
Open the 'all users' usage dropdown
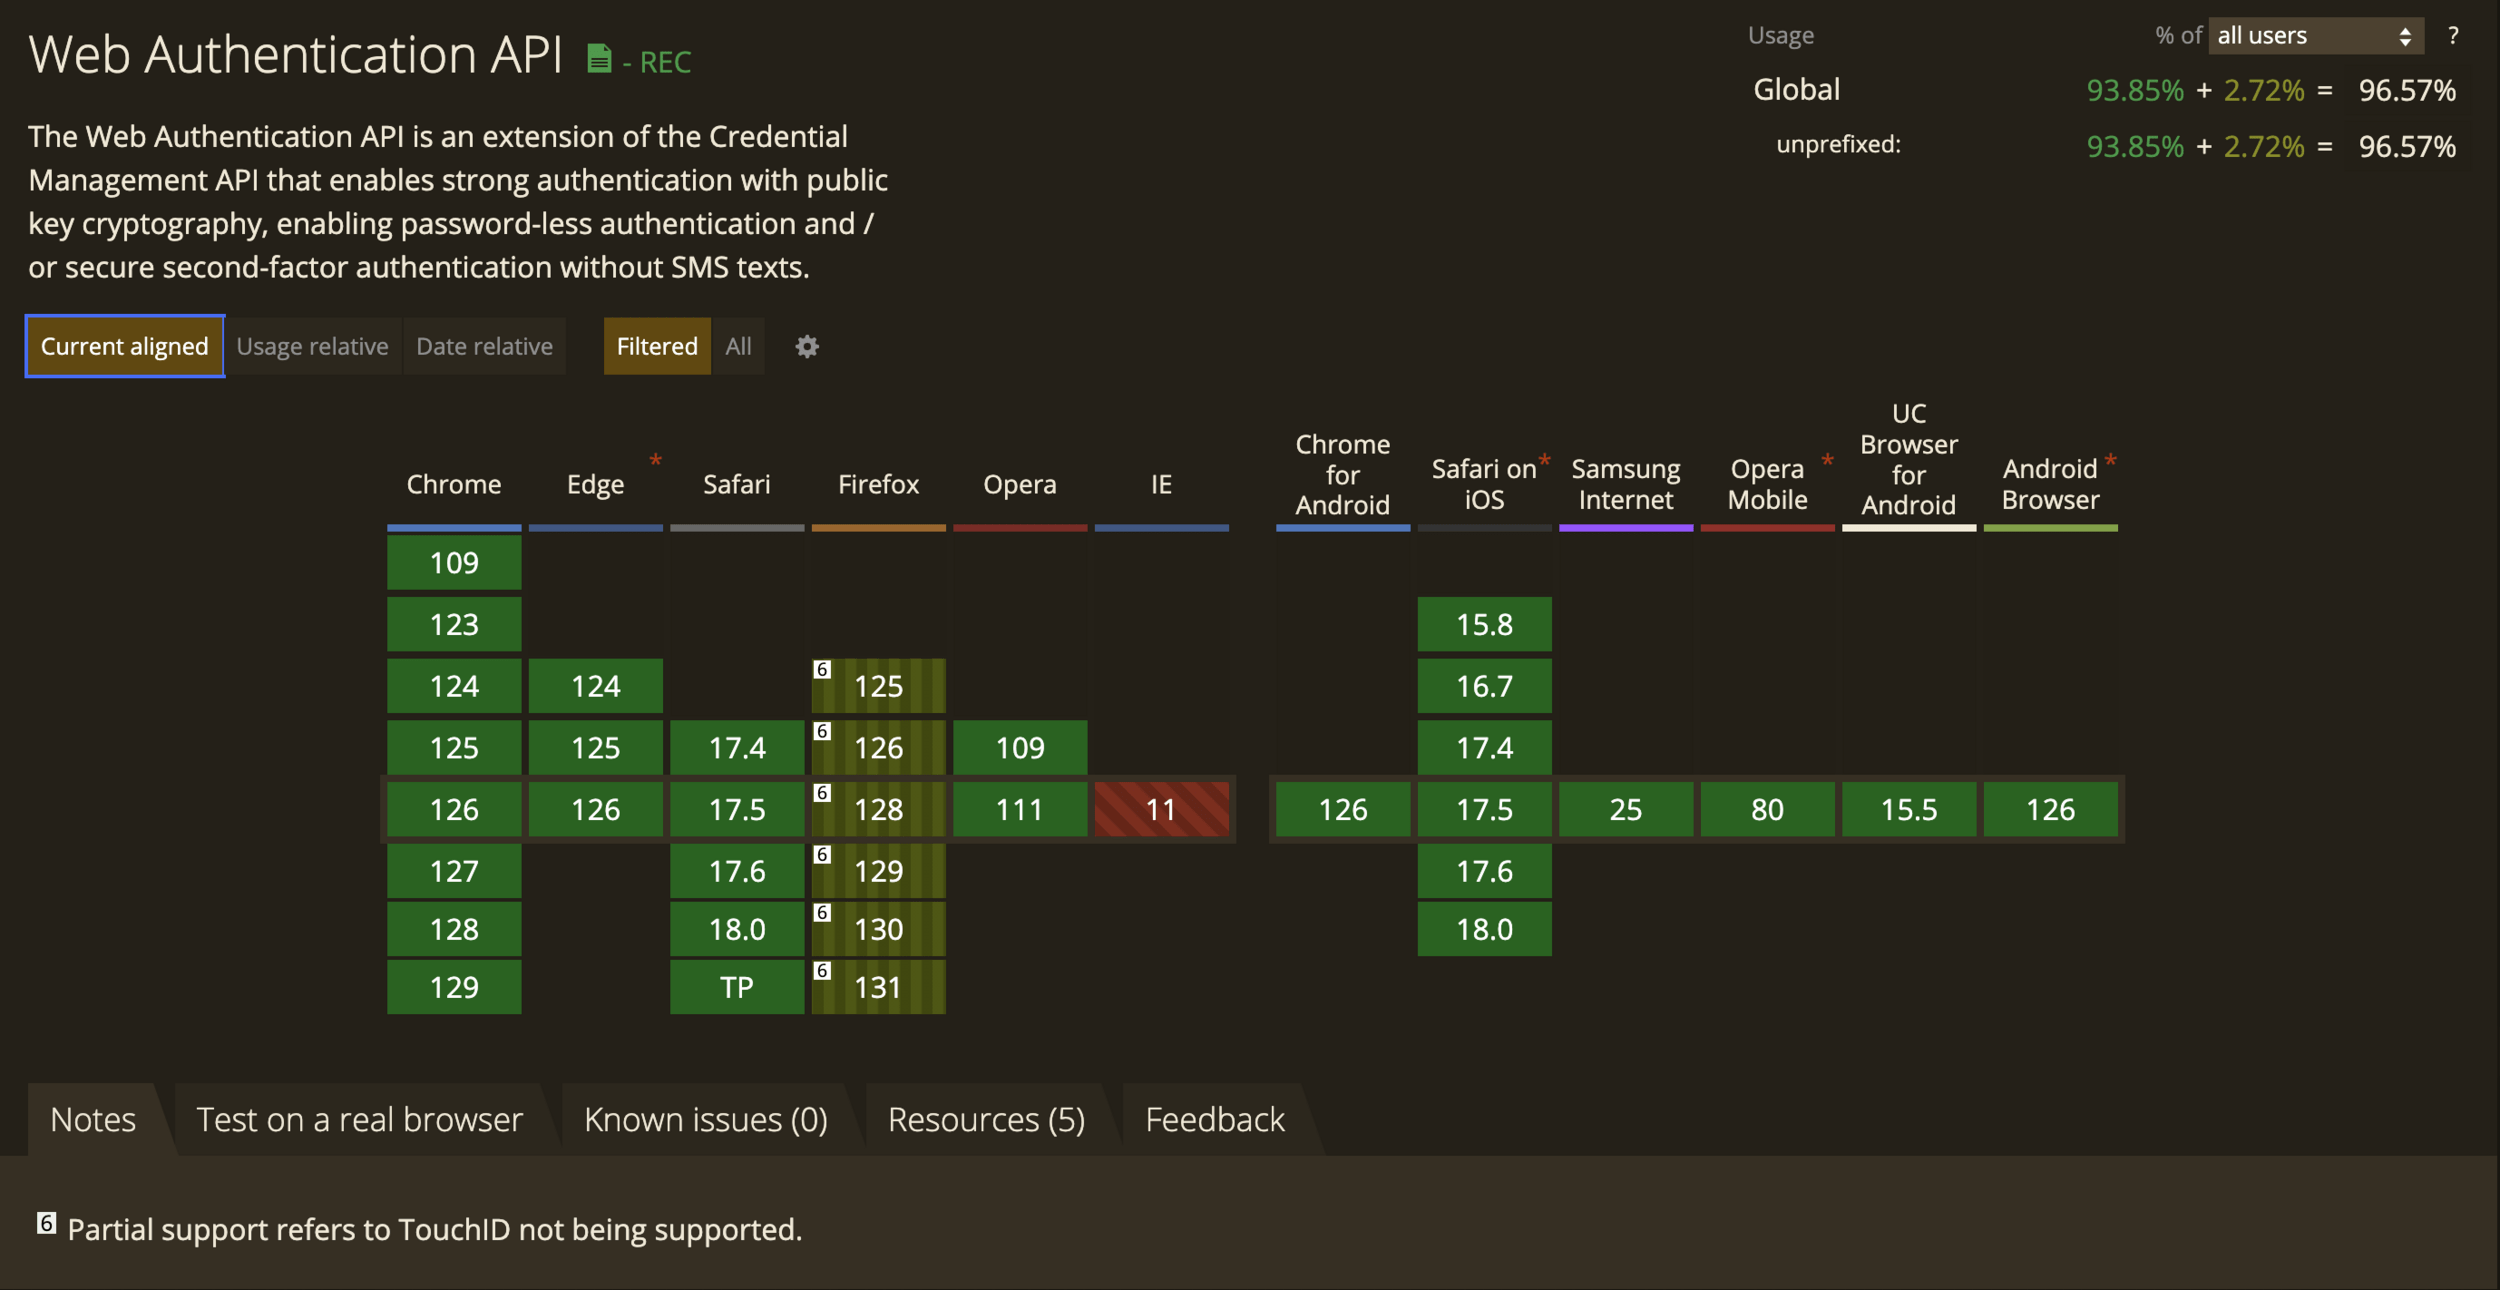2314,36
